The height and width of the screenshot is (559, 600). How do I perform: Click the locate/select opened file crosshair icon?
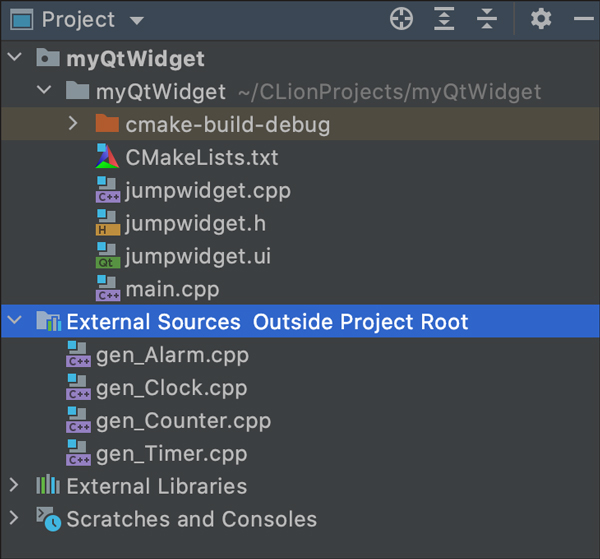tap(401, 19)
